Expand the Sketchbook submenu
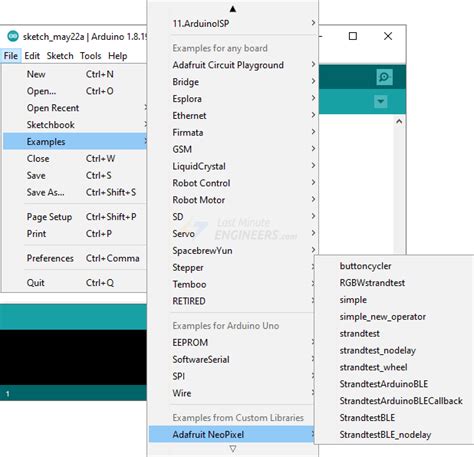 point(75,125)
